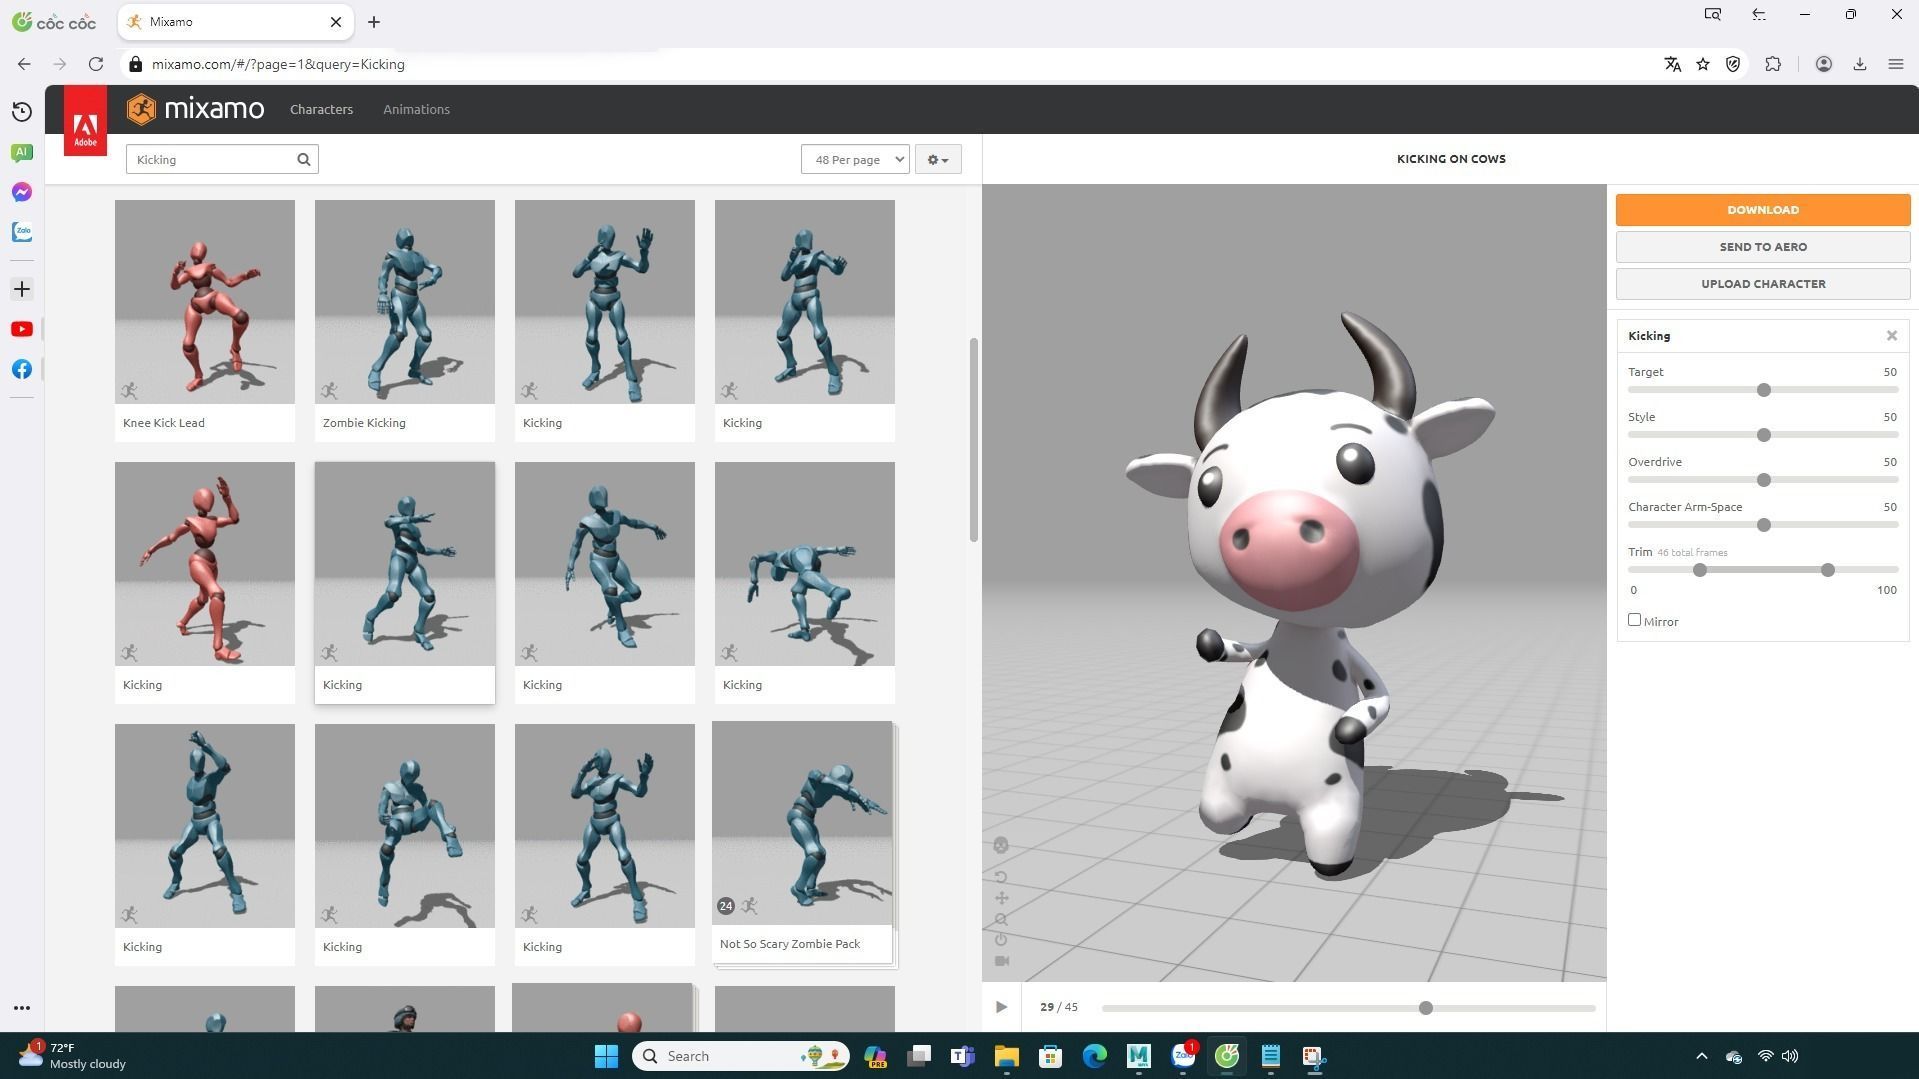This screenshot has height=1079, width=1919.
Task: Click Upload Character button
Action: [x=1762, y=283]
